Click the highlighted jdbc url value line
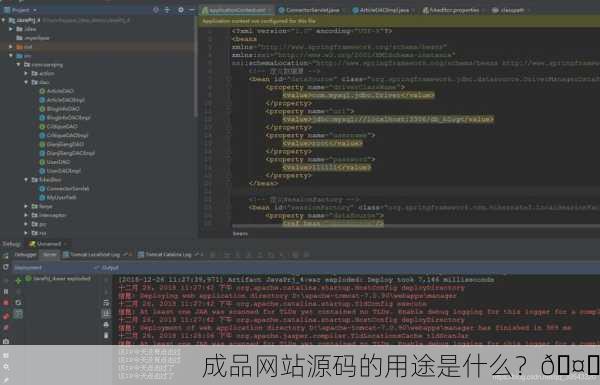This screenshot has height=385, width=600. click(x=388, y=119)
